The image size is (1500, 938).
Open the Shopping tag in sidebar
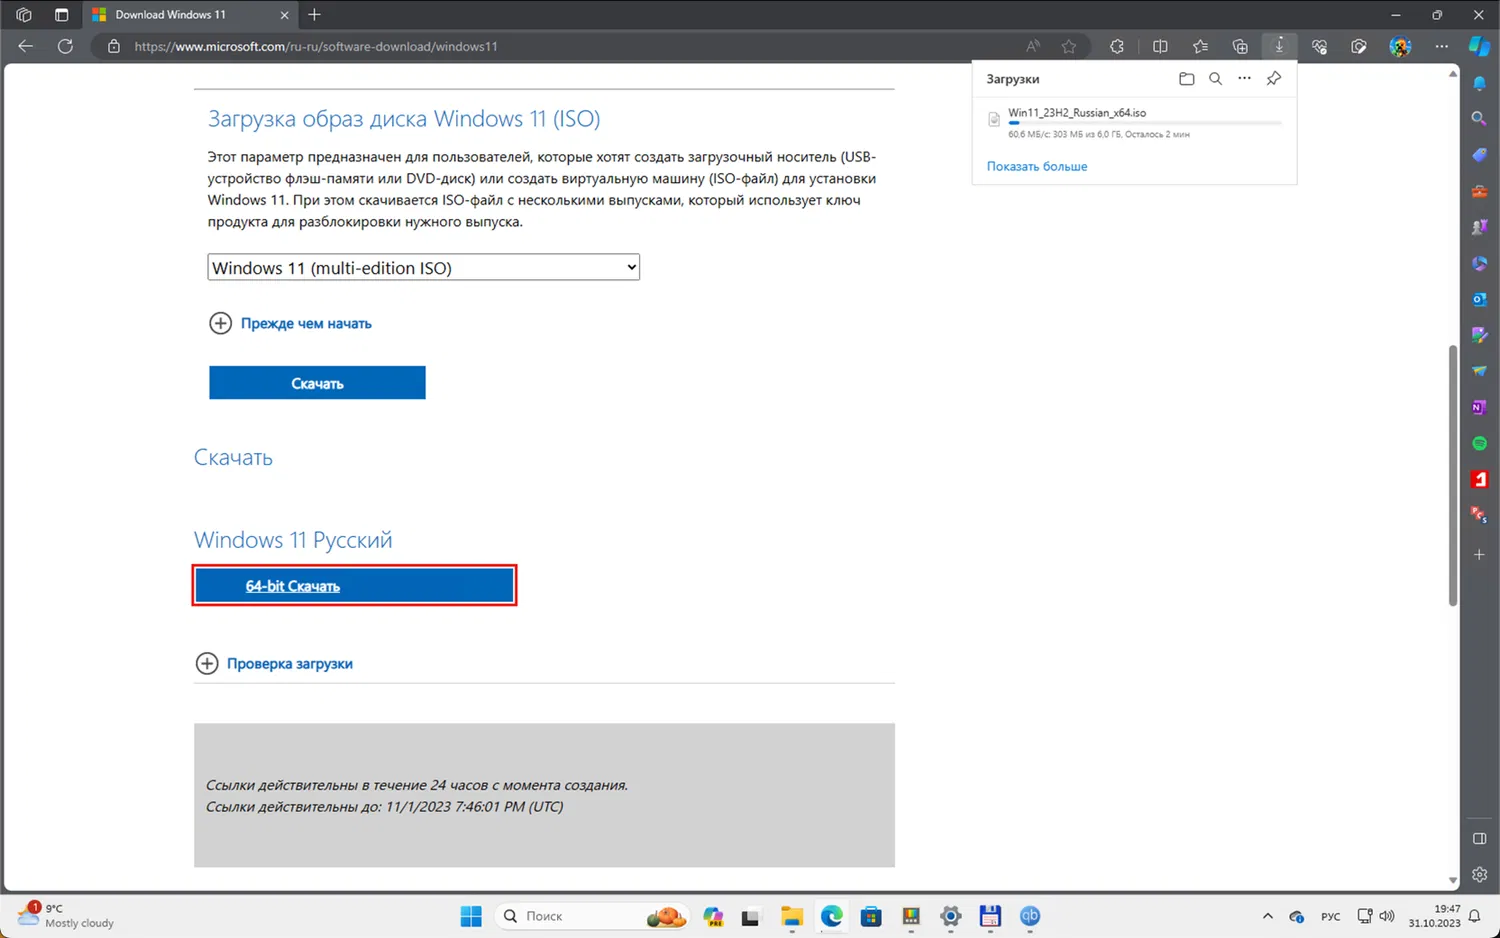pos(1480,155)
